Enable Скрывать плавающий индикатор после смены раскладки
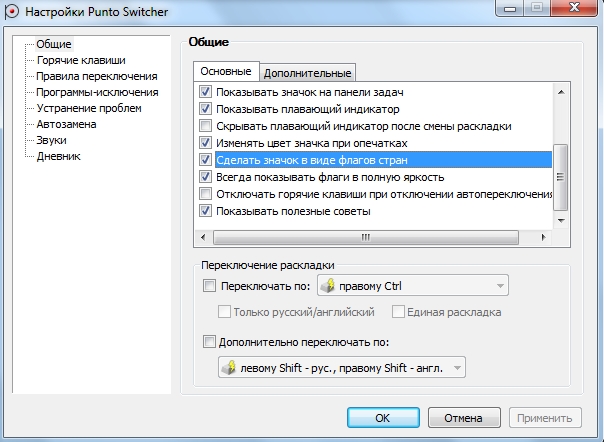Image resolution: width=604 pixels, height=442 pixels. tap(205, 126)
